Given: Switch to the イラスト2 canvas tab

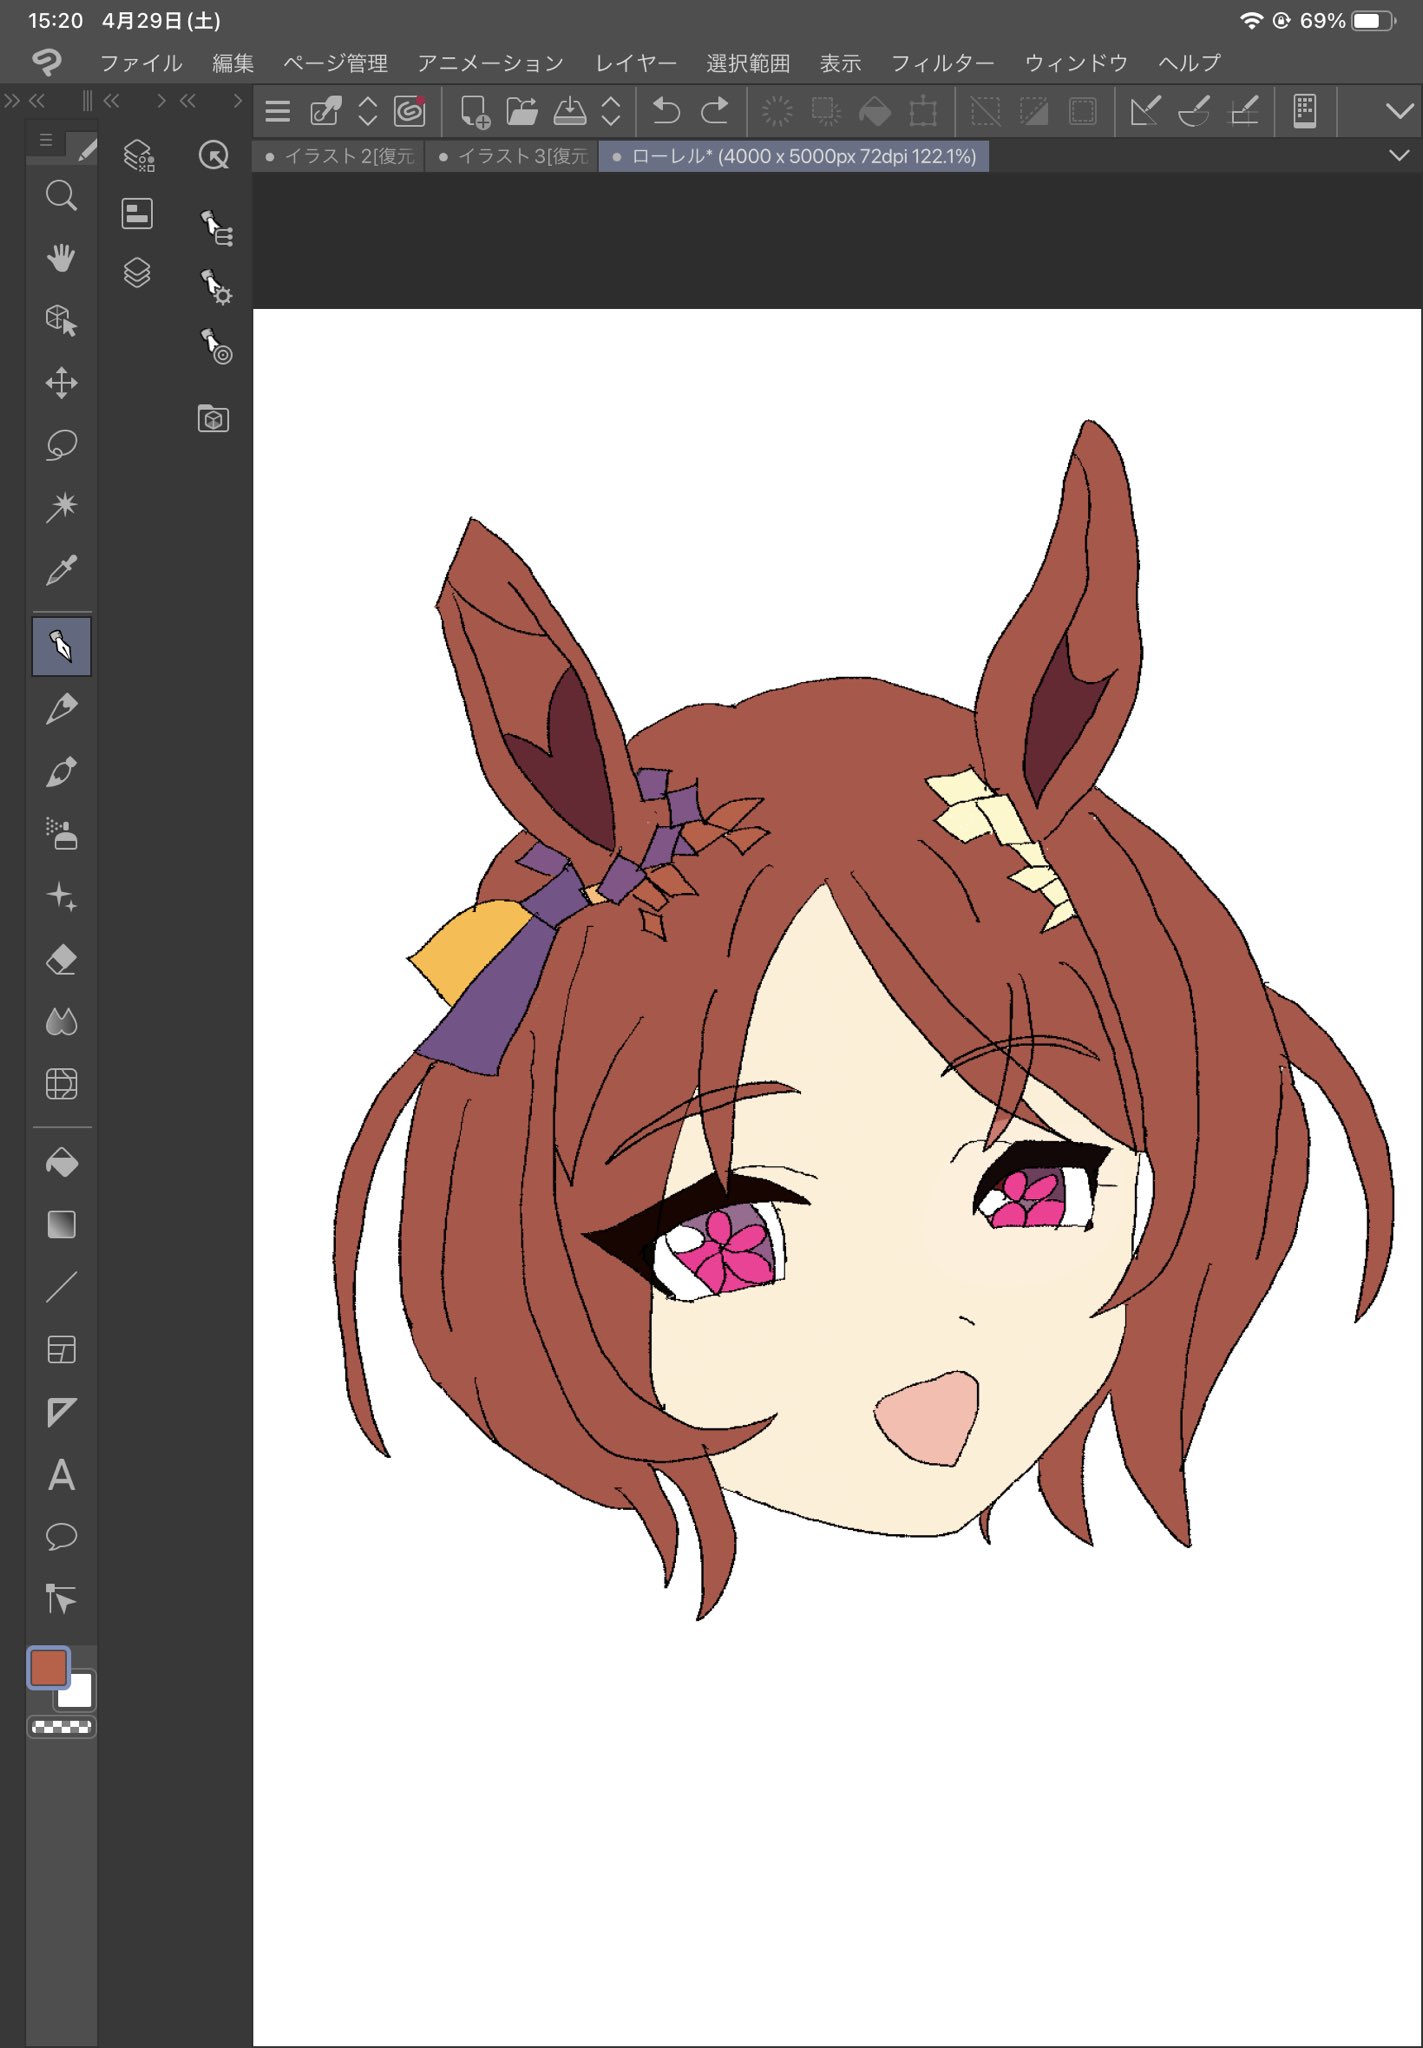Looking at the screenshot, I should 340,156.
